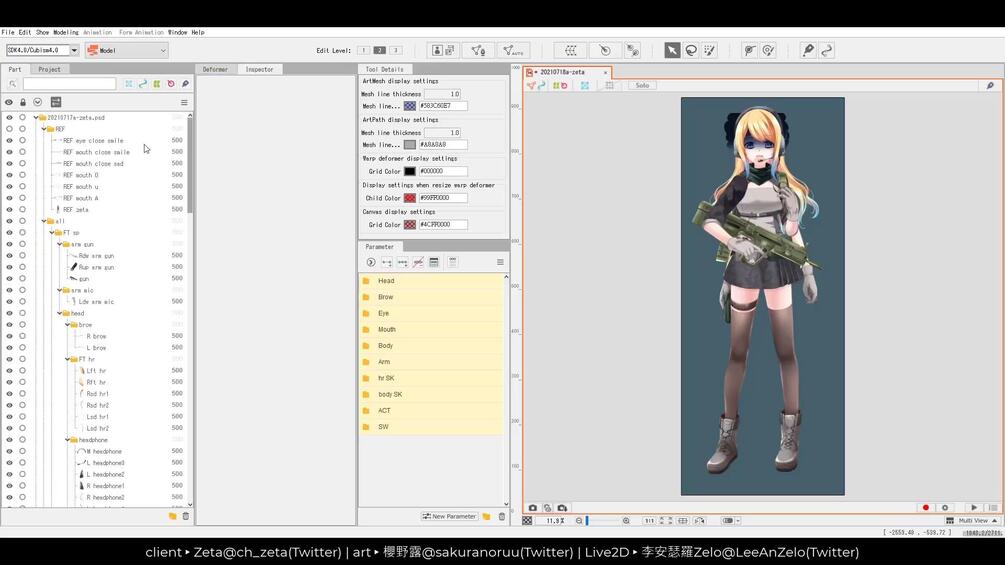Hide REF eye close smile layer
Screen dimensions: 1005x565
tap(9, 140)
